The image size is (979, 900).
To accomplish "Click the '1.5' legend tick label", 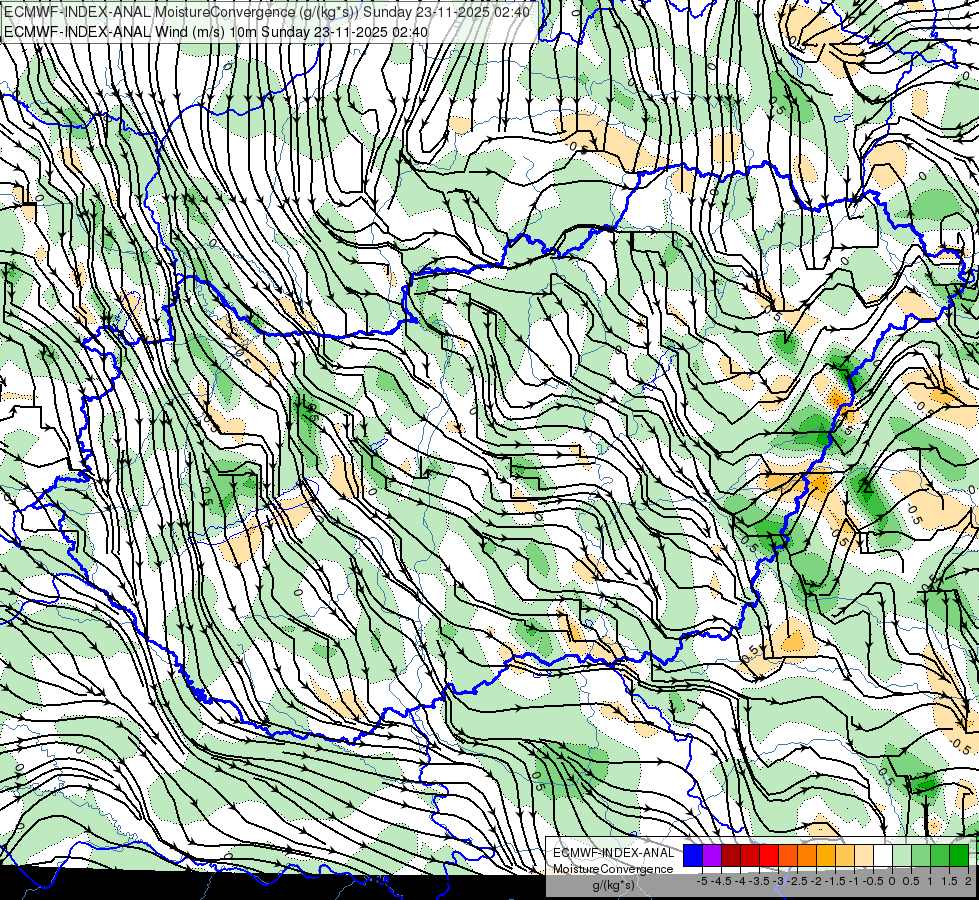I will click(x=949, y=881).
